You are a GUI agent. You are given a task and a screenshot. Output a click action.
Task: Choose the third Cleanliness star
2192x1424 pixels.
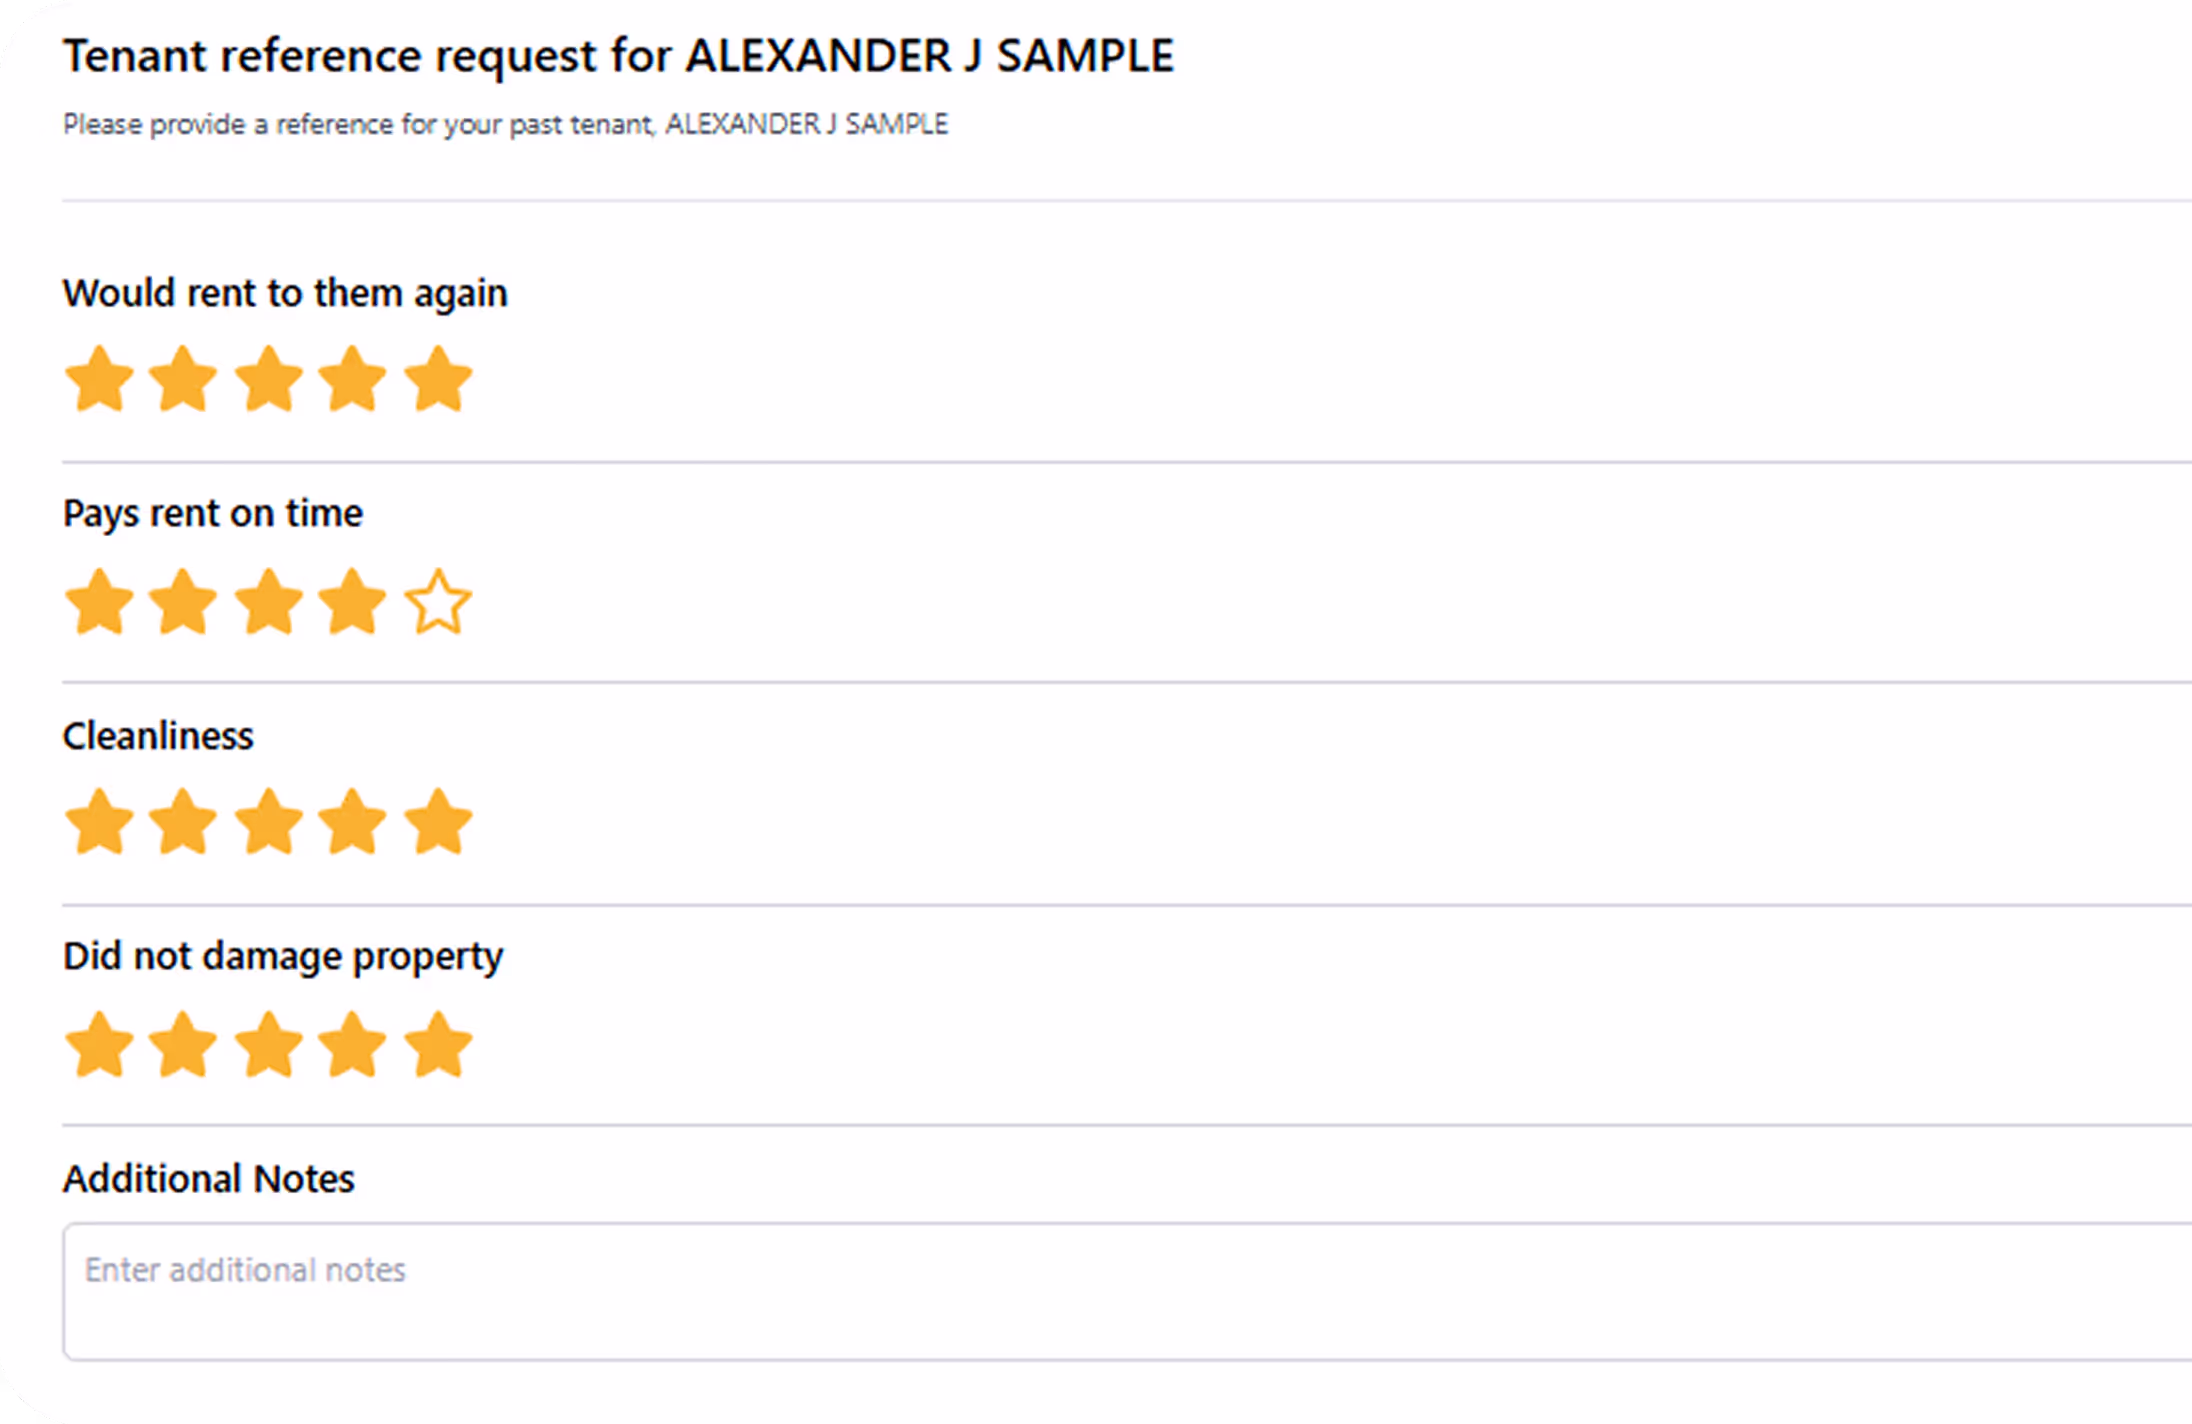pos(268,823)
